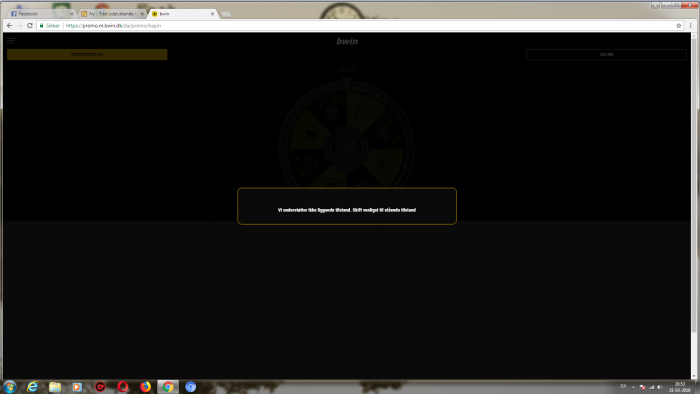Click the scrollbar down arrow

(694, 377)
